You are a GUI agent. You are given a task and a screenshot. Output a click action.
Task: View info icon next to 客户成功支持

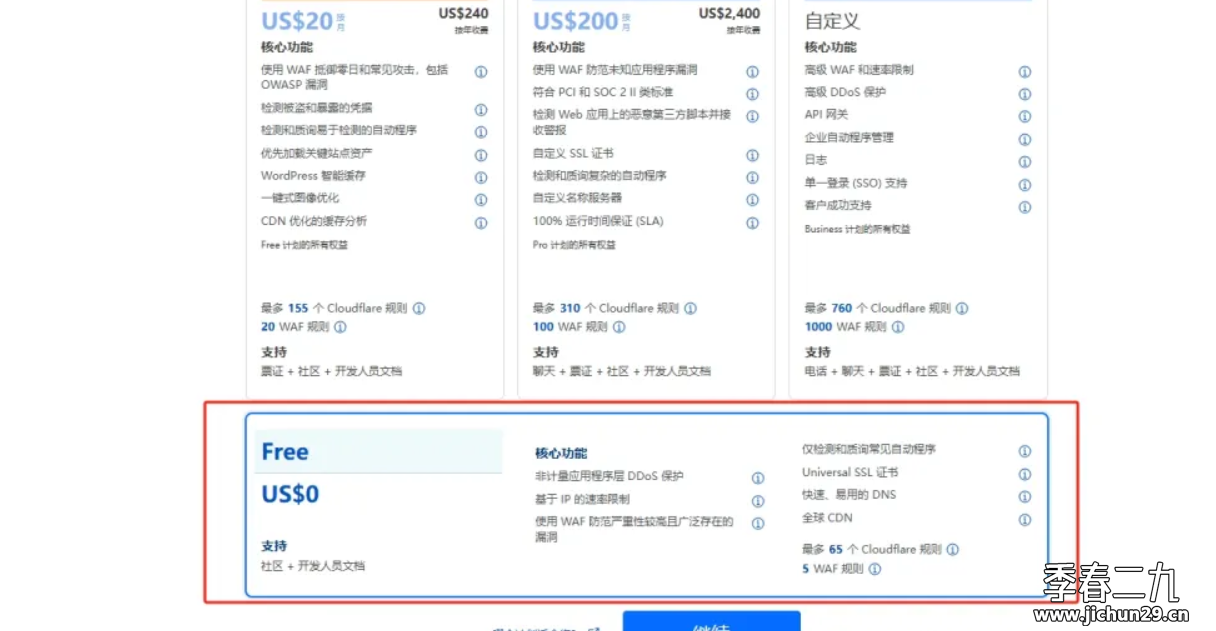click(x=1025, y=207)
